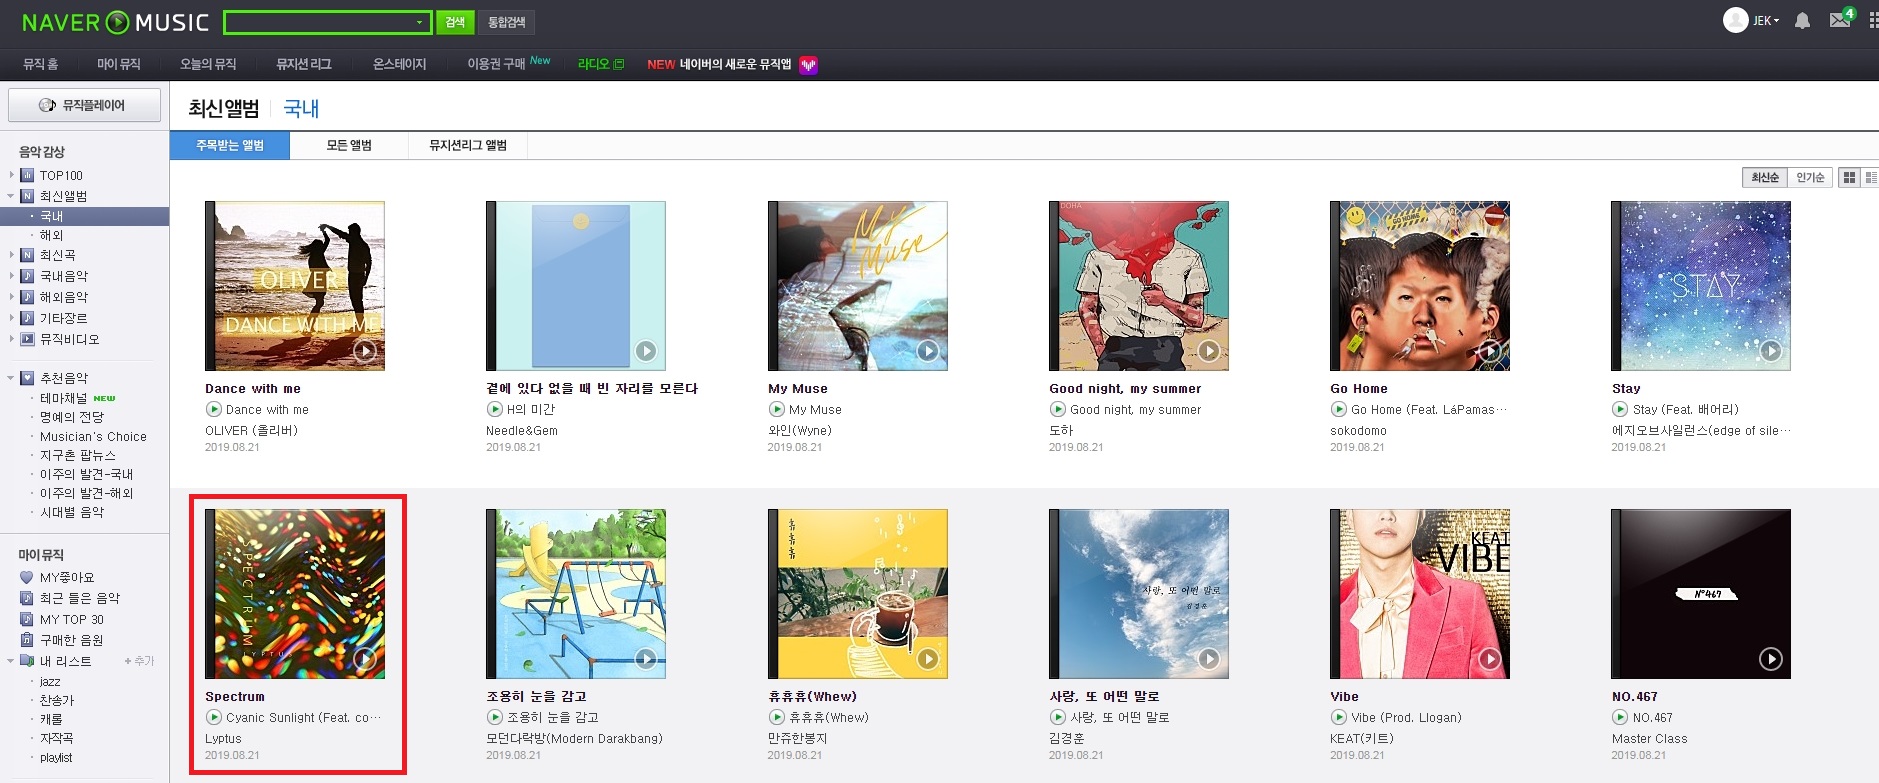Open 마이 뮤직 in the top menu

tap(118, 64)
